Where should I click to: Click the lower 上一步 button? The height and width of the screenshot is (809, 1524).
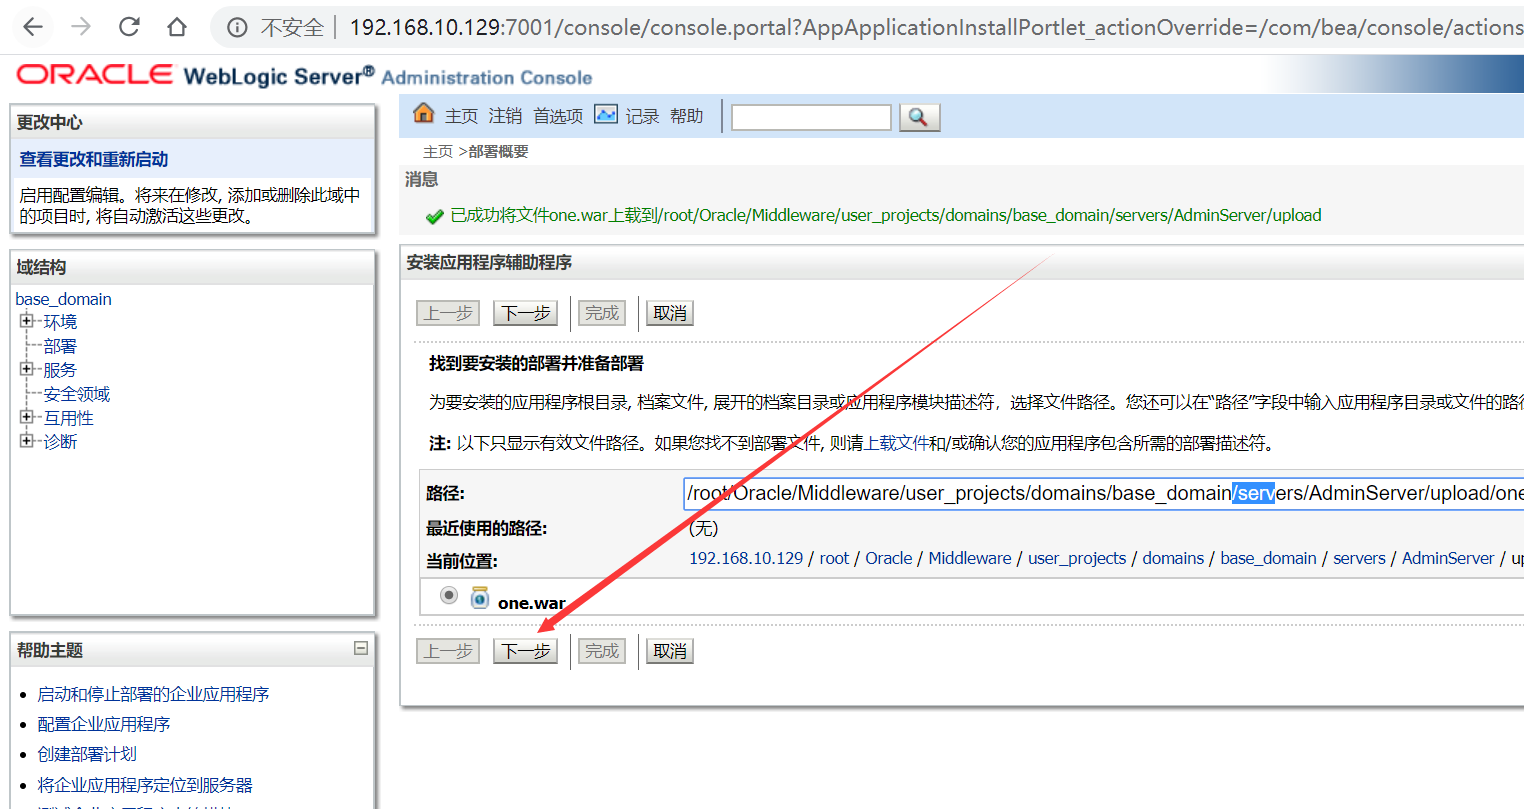coord(448,651)
